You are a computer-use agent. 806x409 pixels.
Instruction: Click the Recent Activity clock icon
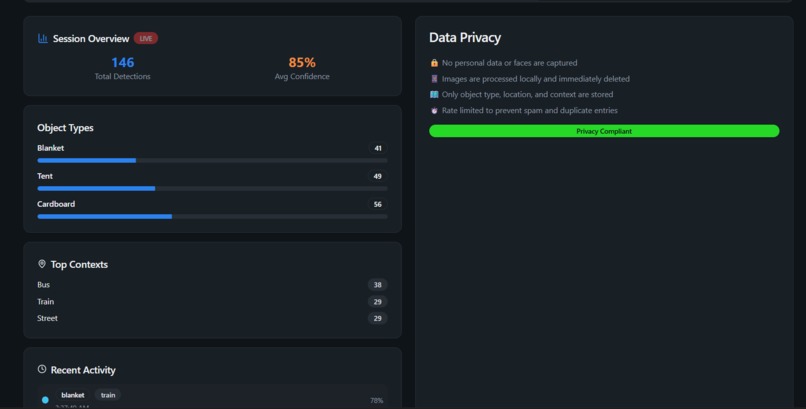tap(42, 369)
